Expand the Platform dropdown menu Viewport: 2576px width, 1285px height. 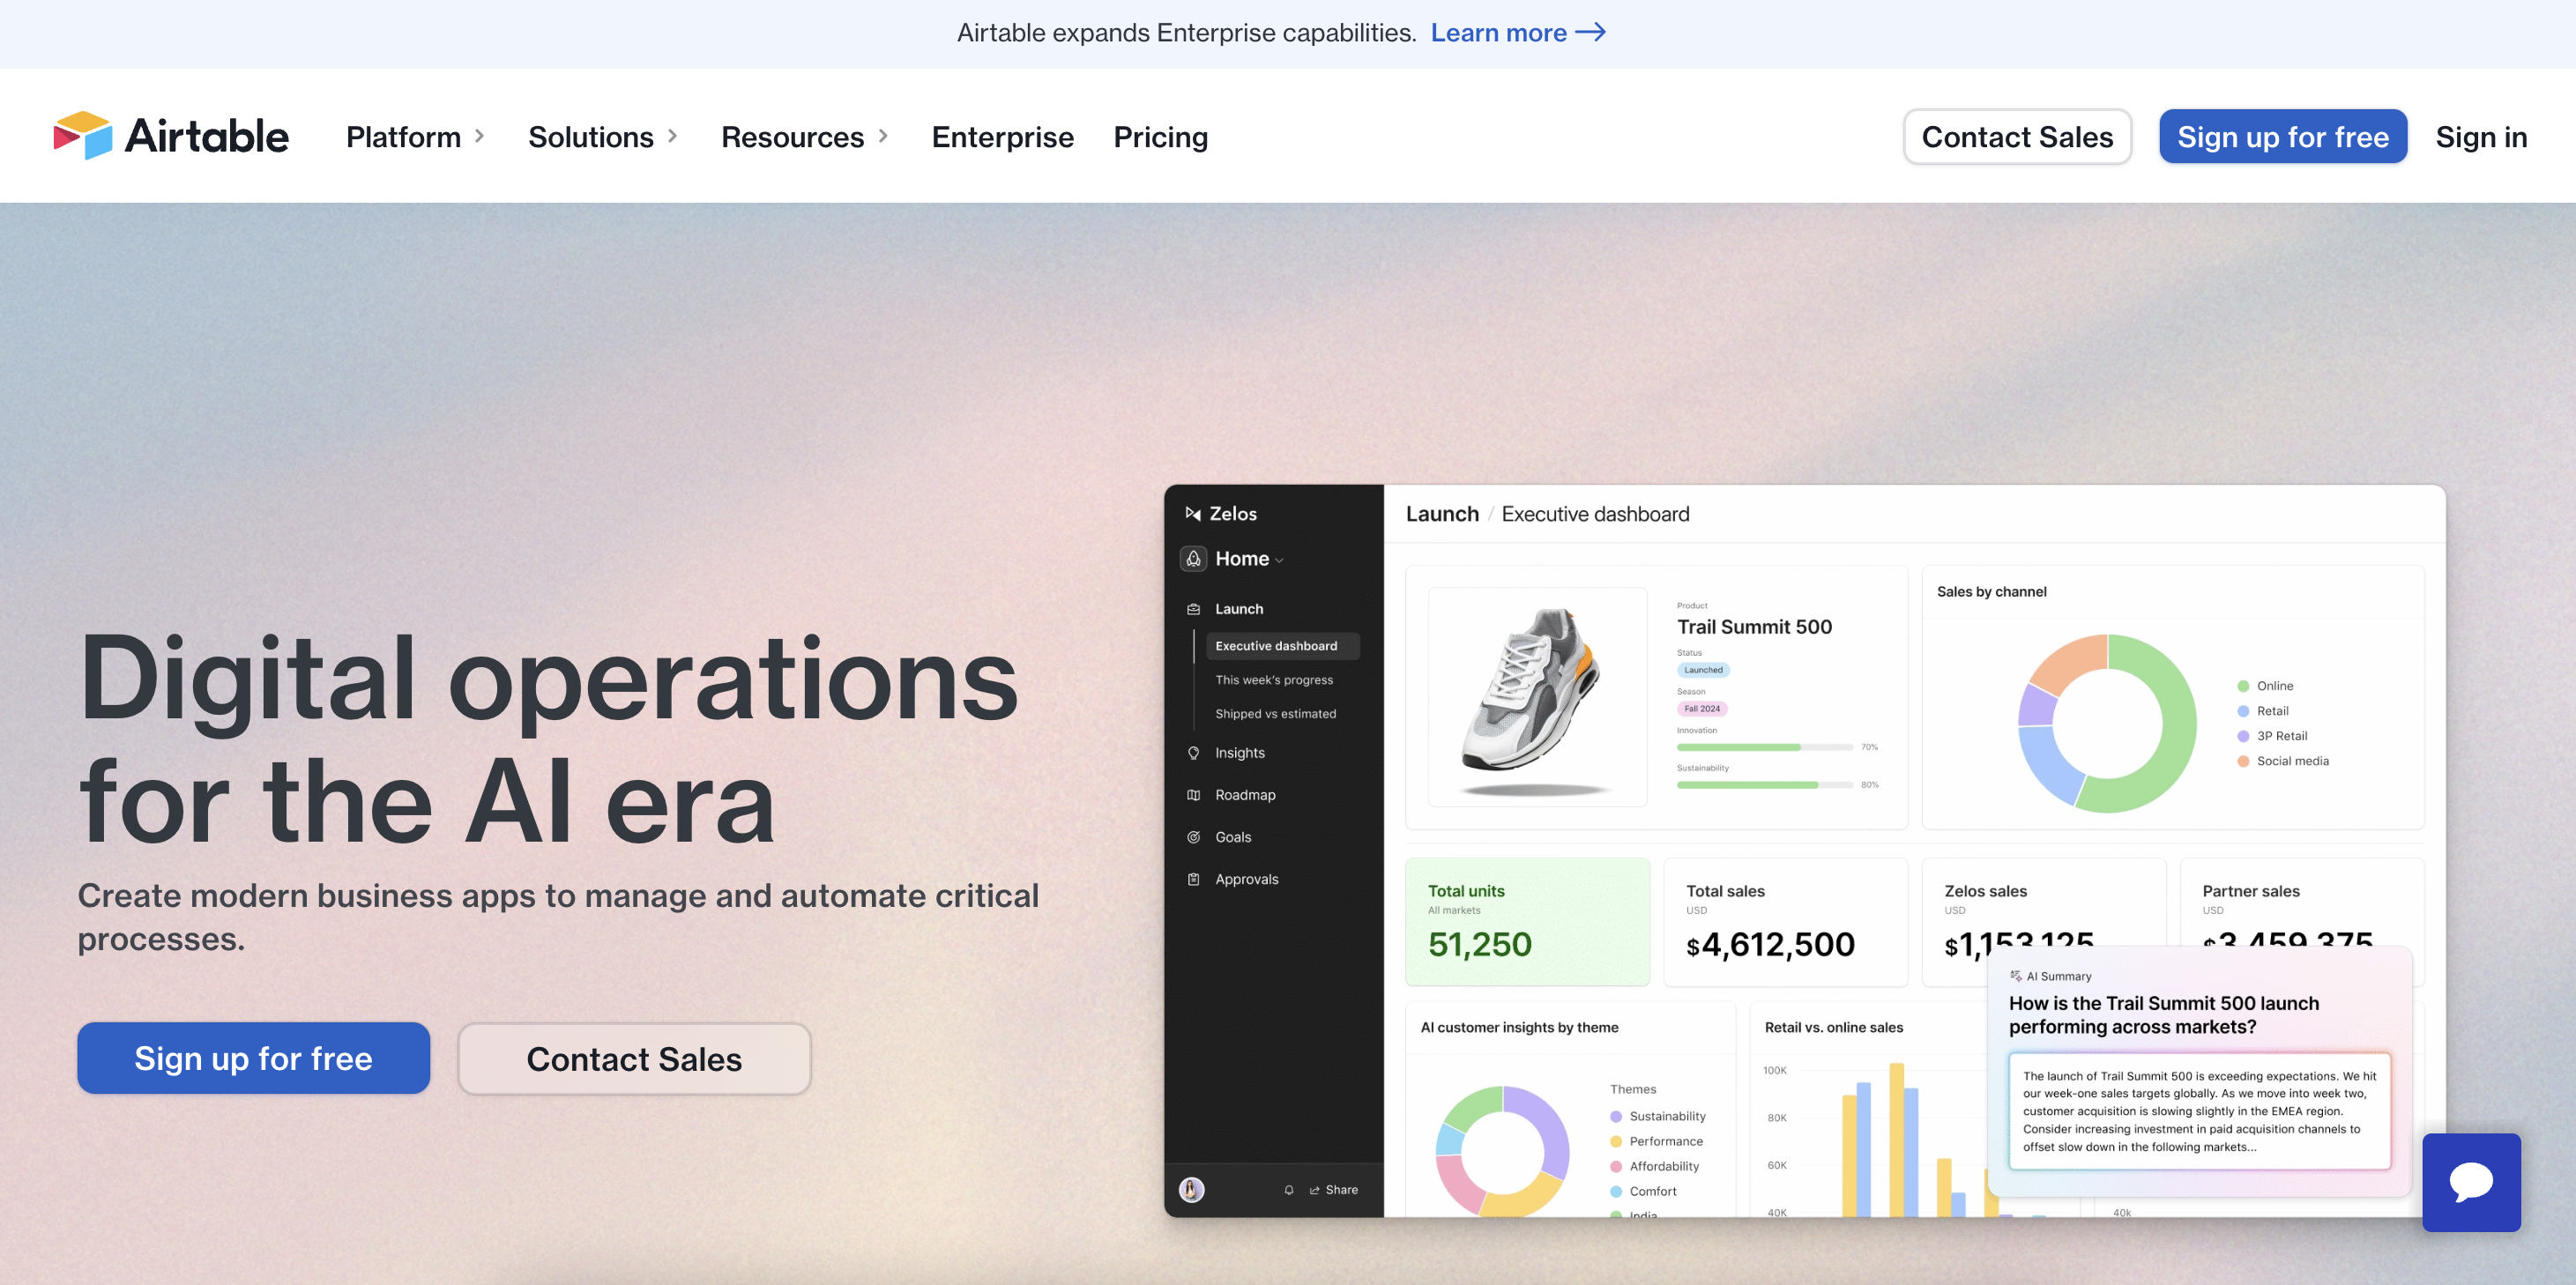(x=417, y=137)
